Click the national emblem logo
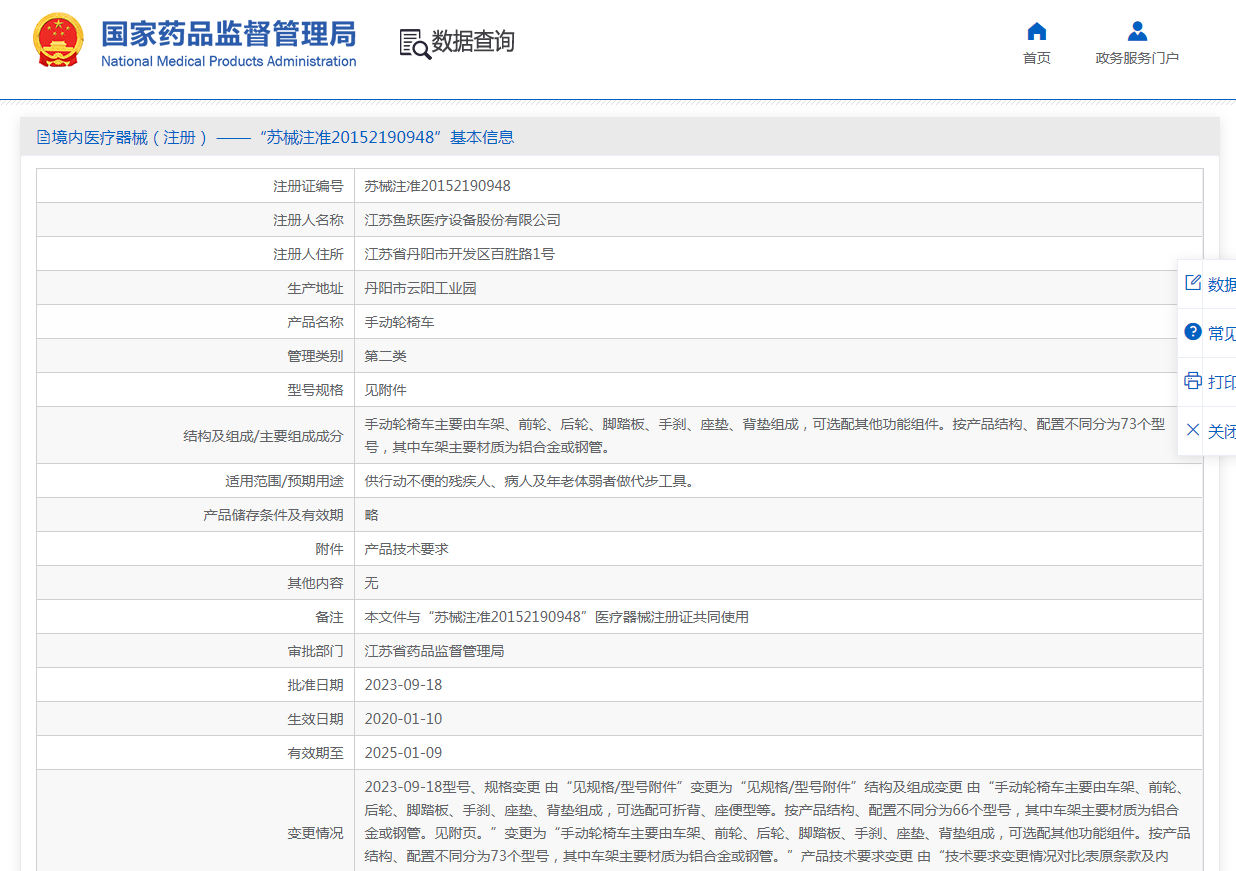This screenshot has width=1236, height=871. pos(59,41)
